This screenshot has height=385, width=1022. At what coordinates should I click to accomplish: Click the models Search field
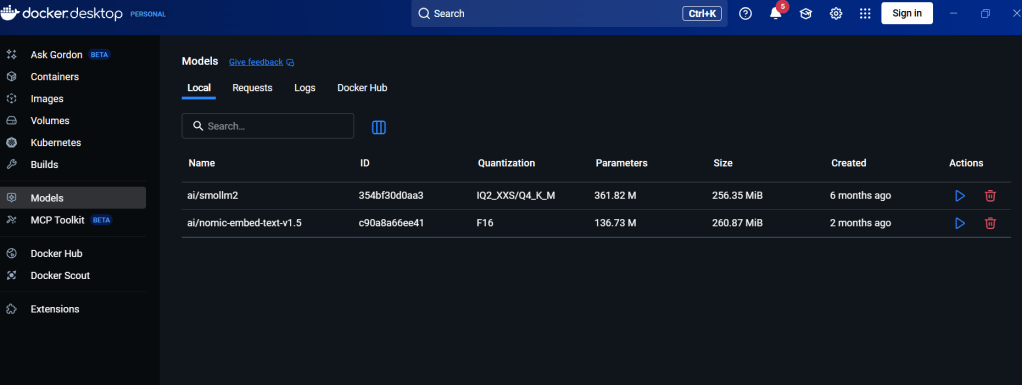pos(268,126)
